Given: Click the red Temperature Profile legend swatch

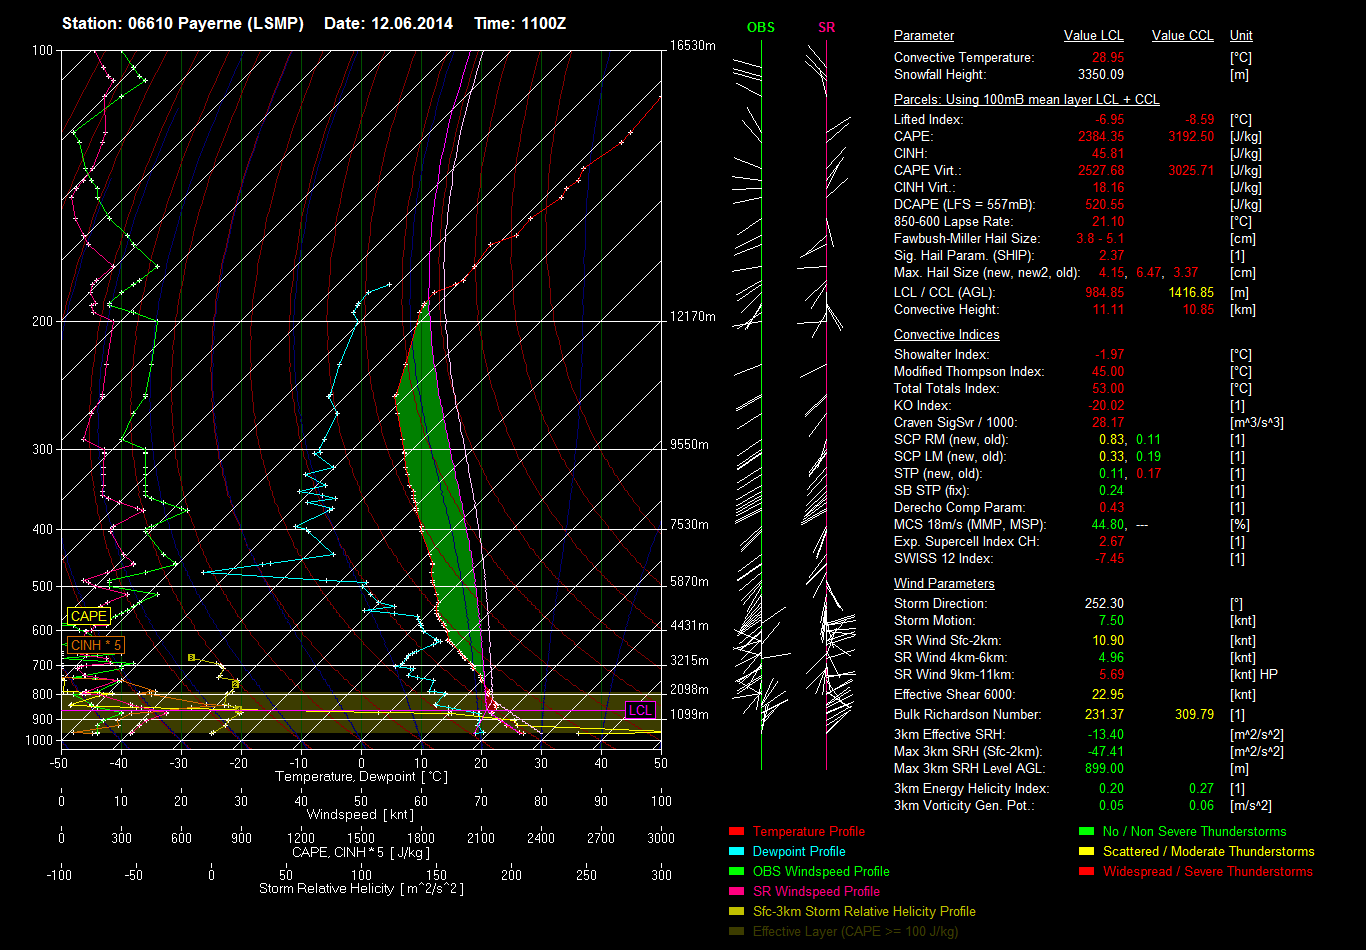Looking at the screenshot, I should tap(737, 832).
